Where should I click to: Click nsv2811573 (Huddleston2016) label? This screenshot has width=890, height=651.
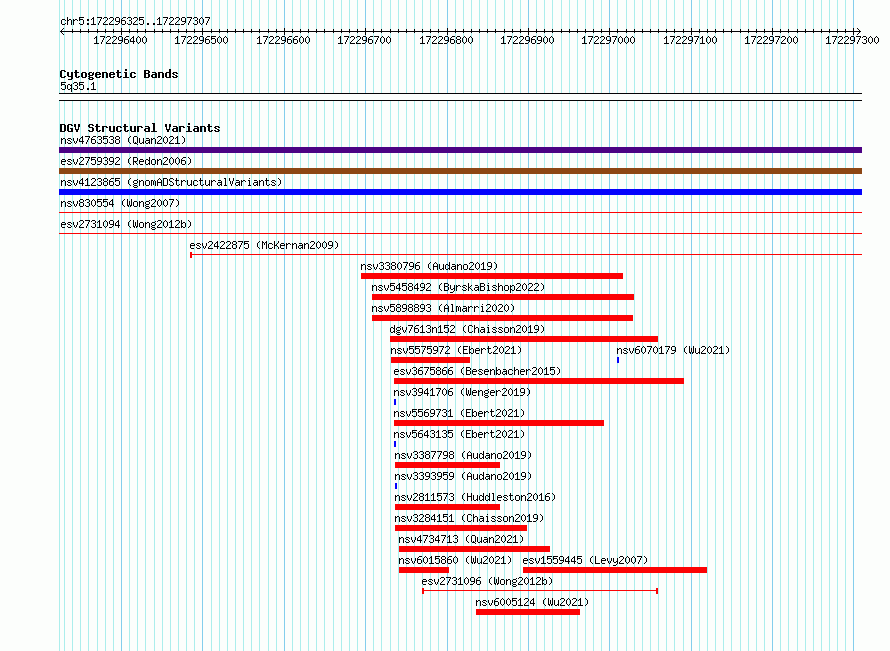475,497
